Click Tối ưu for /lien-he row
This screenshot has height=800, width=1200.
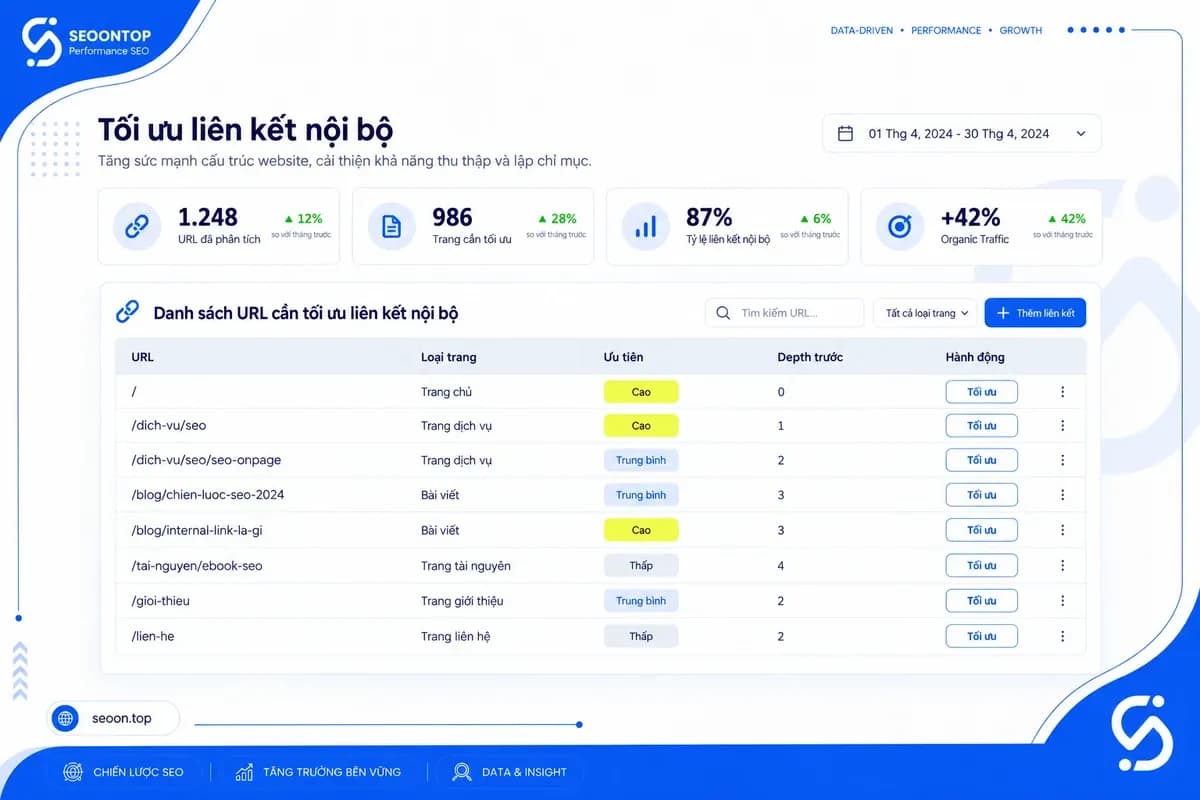coord(982,636)
